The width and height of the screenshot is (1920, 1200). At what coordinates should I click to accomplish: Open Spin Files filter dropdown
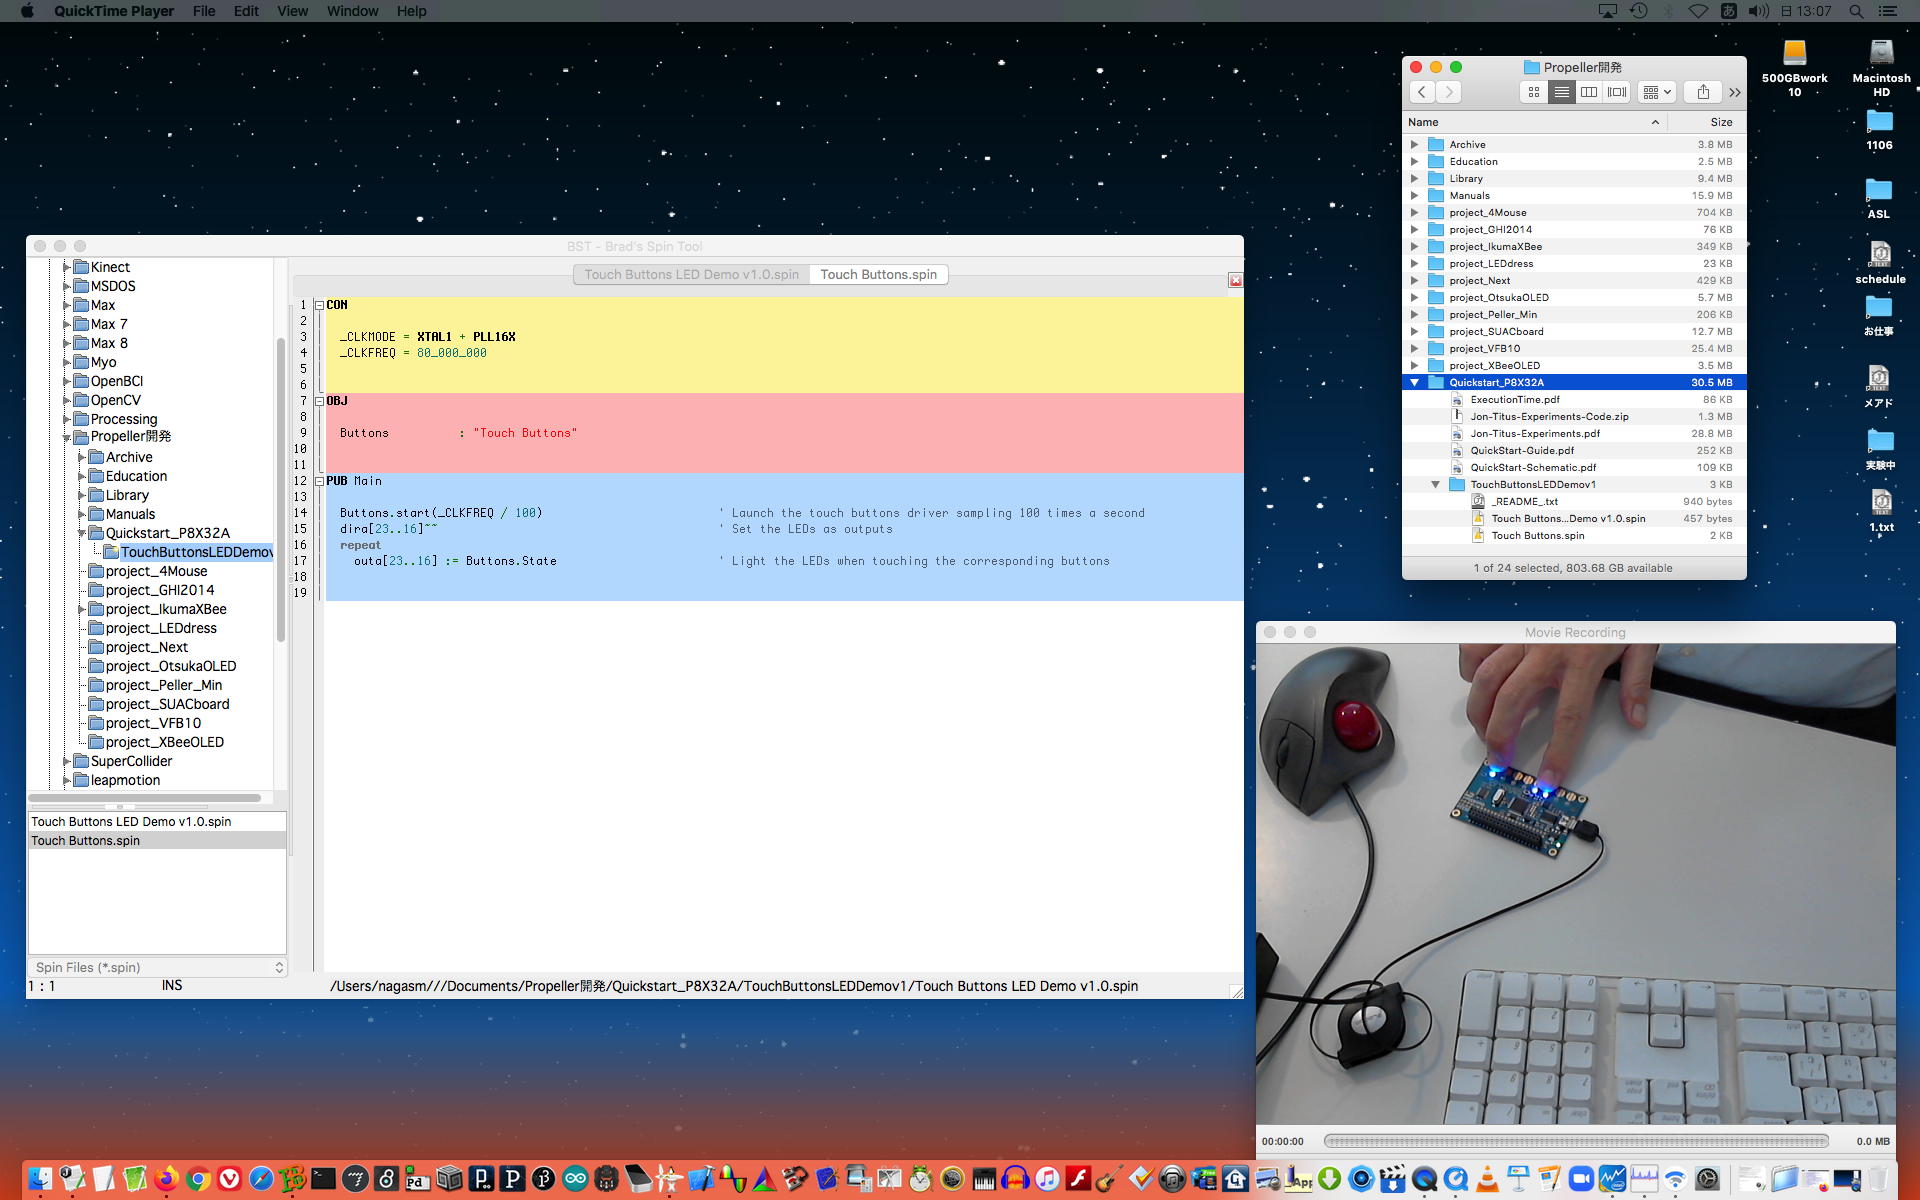158,967
